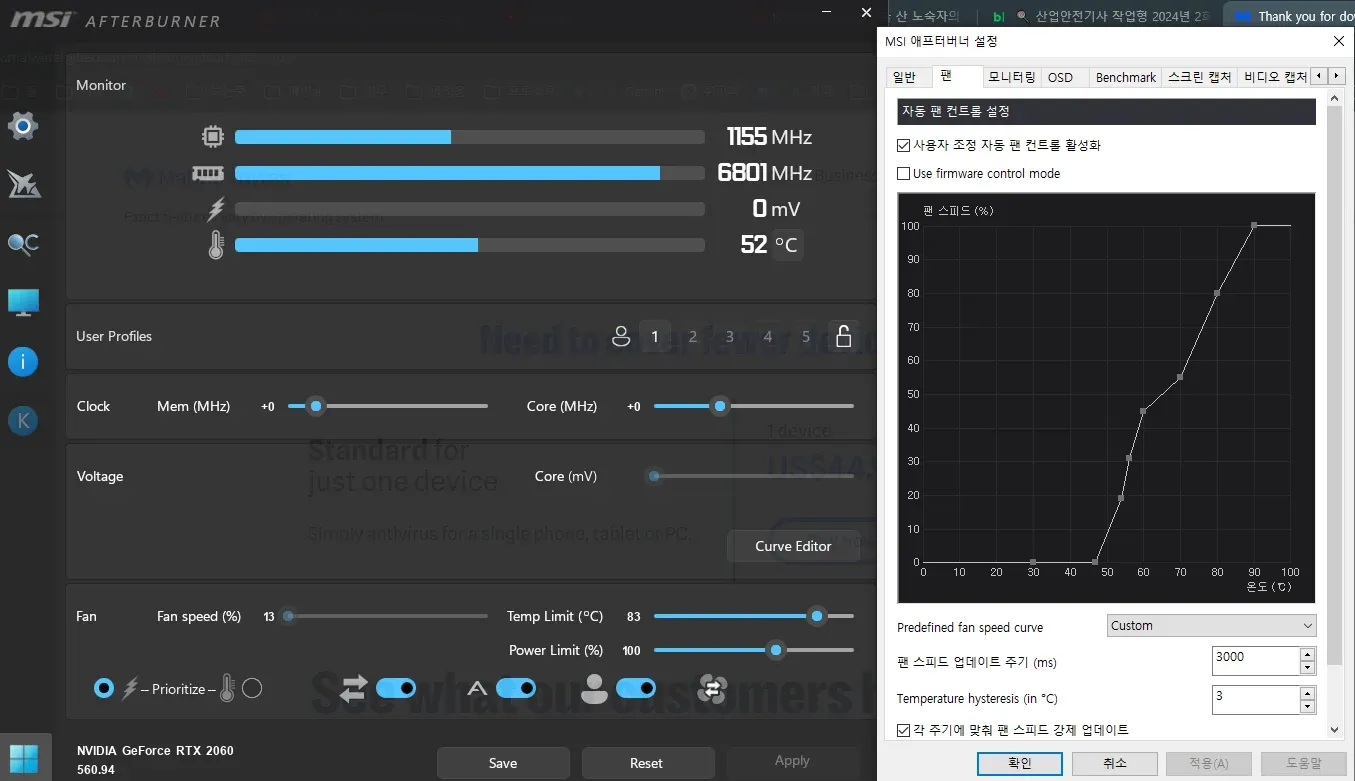This screenshot has height=781, width=1355.
Task: Click the Temp Limit slider handle
Action: pyautogui.click(x=817, y=616)
